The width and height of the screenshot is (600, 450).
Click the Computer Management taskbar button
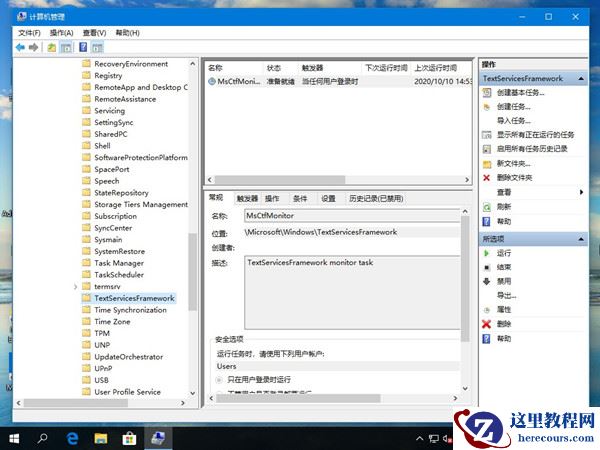click(158, 438)
